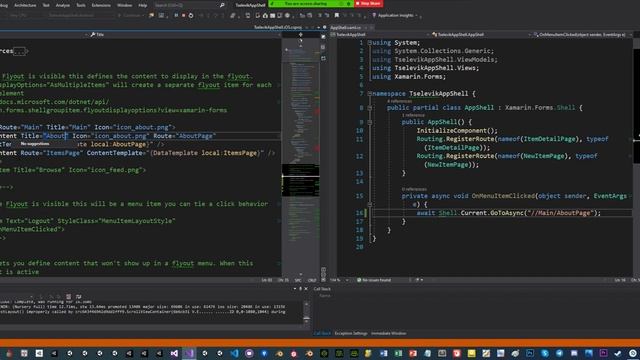
Task: Click the split editor icon above minimap
Action: coord(301,35)
